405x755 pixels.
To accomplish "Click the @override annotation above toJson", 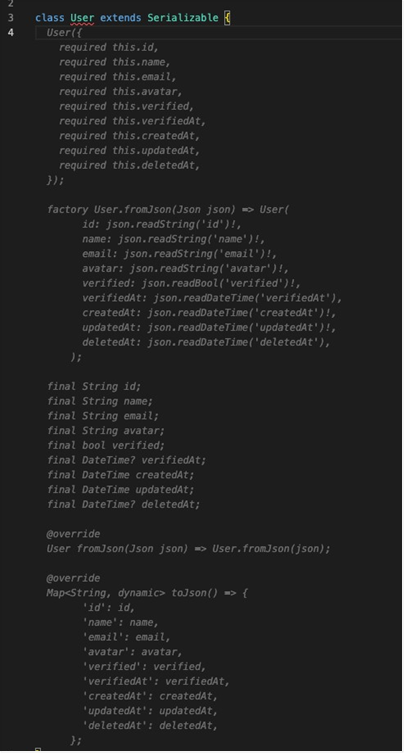I will [73, 578].
